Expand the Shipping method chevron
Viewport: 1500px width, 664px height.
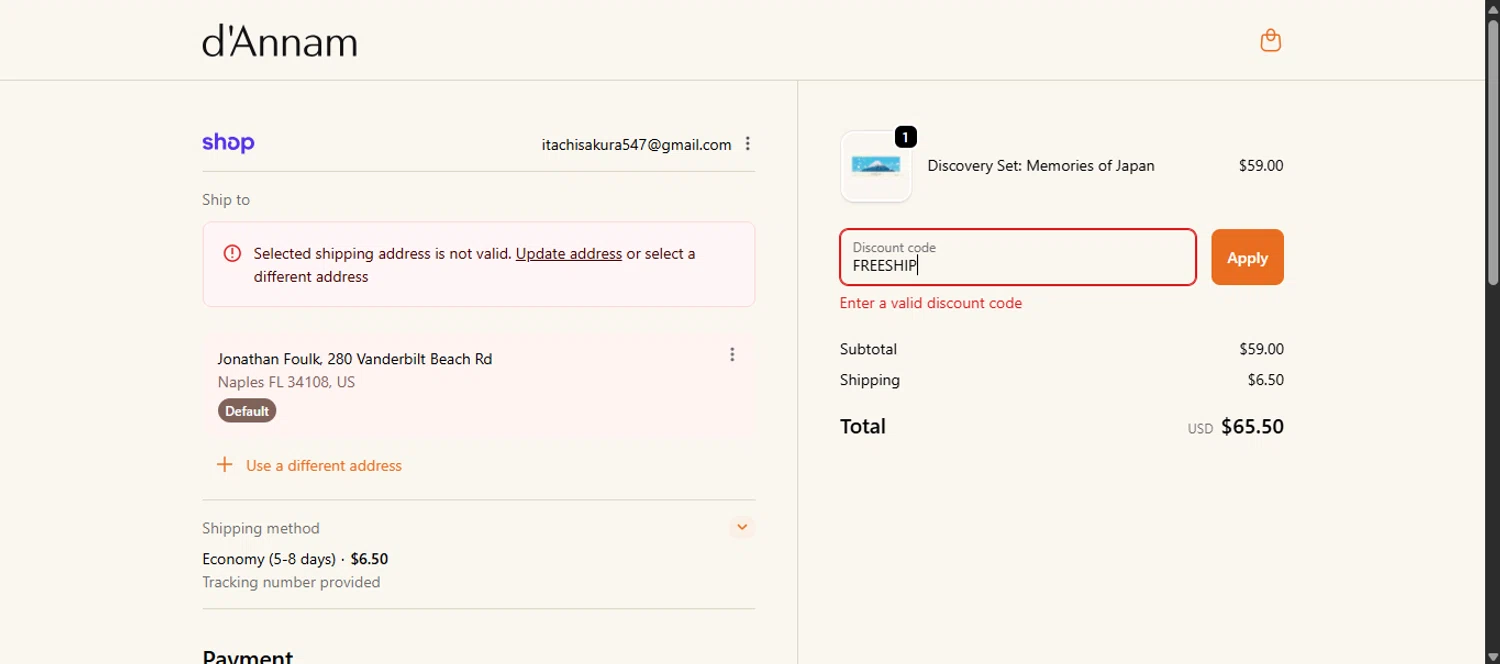click(x=742, y=527)
